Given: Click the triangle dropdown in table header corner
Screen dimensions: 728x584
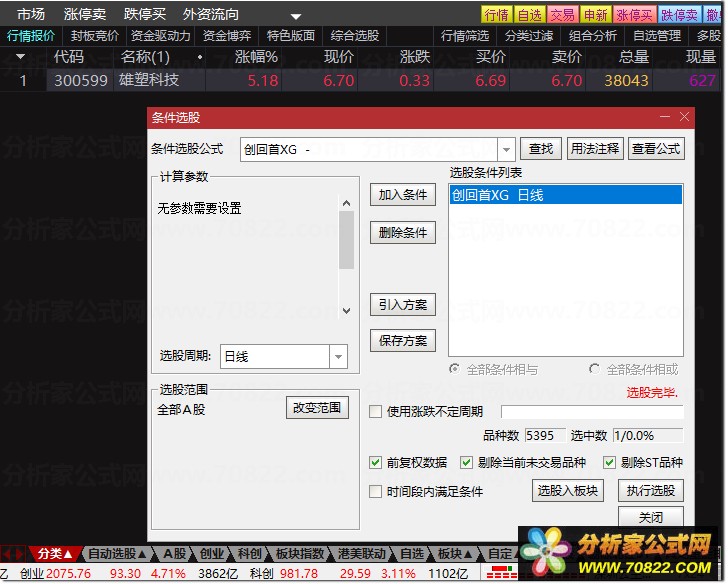Looking at the screenshot, I should 20,57.
